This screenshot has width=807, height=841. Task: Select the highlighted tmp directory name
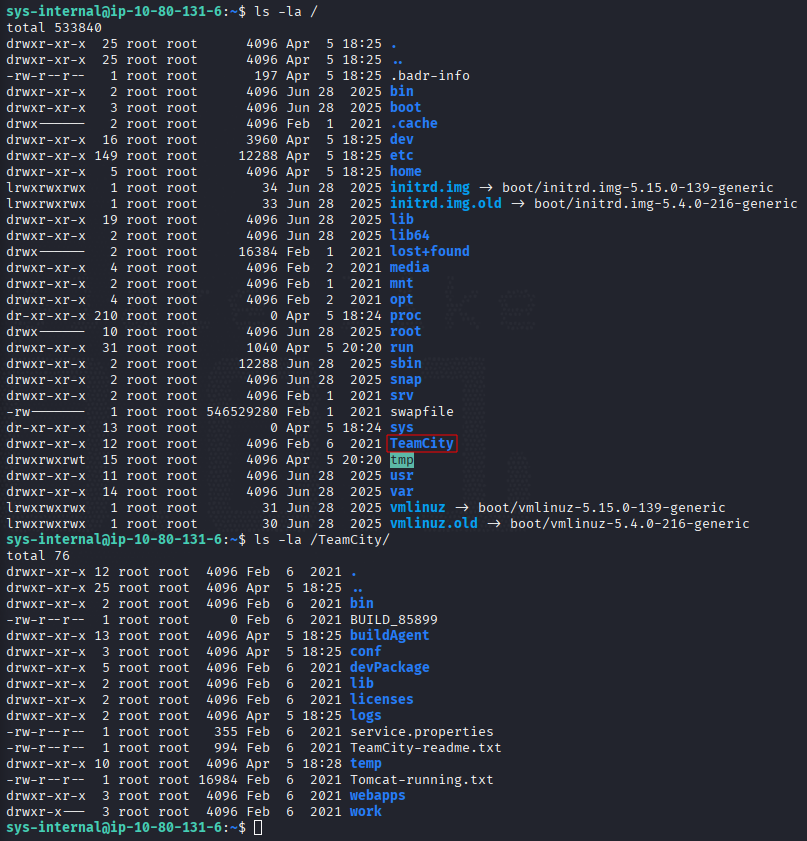coord(402,460)
